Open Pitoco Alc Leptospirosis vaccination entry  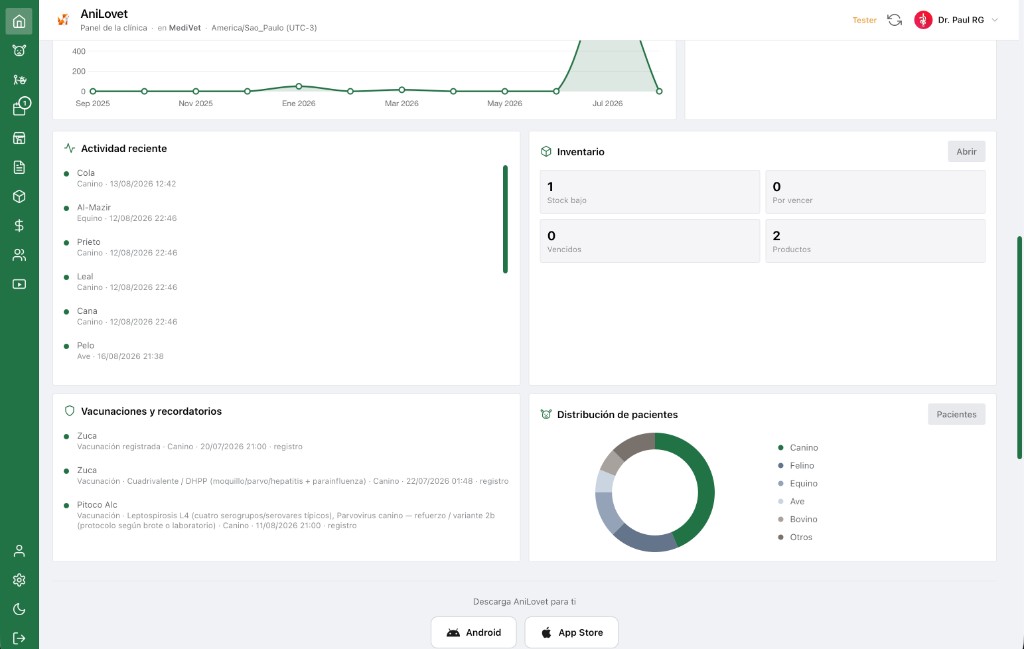286,514
